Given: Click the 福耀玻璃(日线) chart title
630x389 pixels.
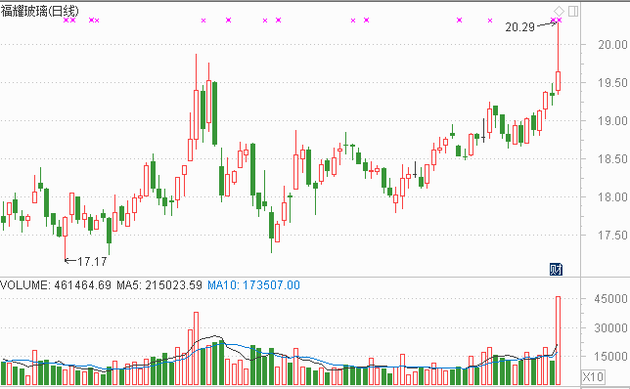Looking at the screenshot, I should coord(40,10).
